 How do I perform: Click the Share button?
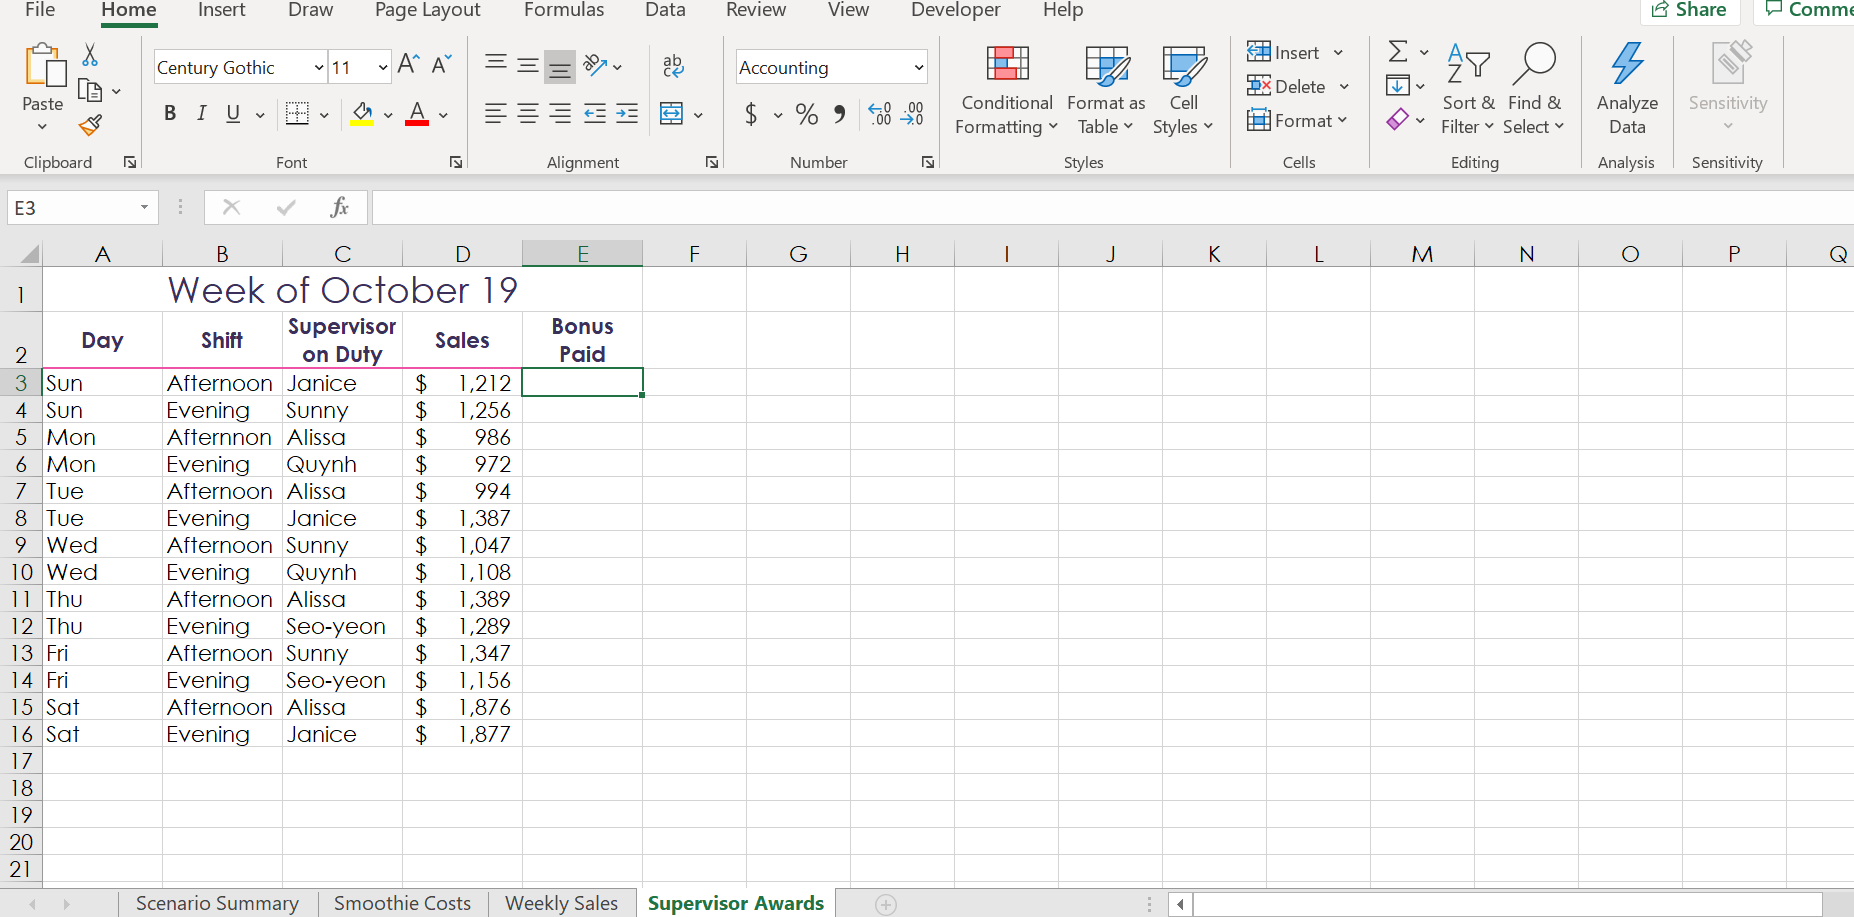point(1691,10)
